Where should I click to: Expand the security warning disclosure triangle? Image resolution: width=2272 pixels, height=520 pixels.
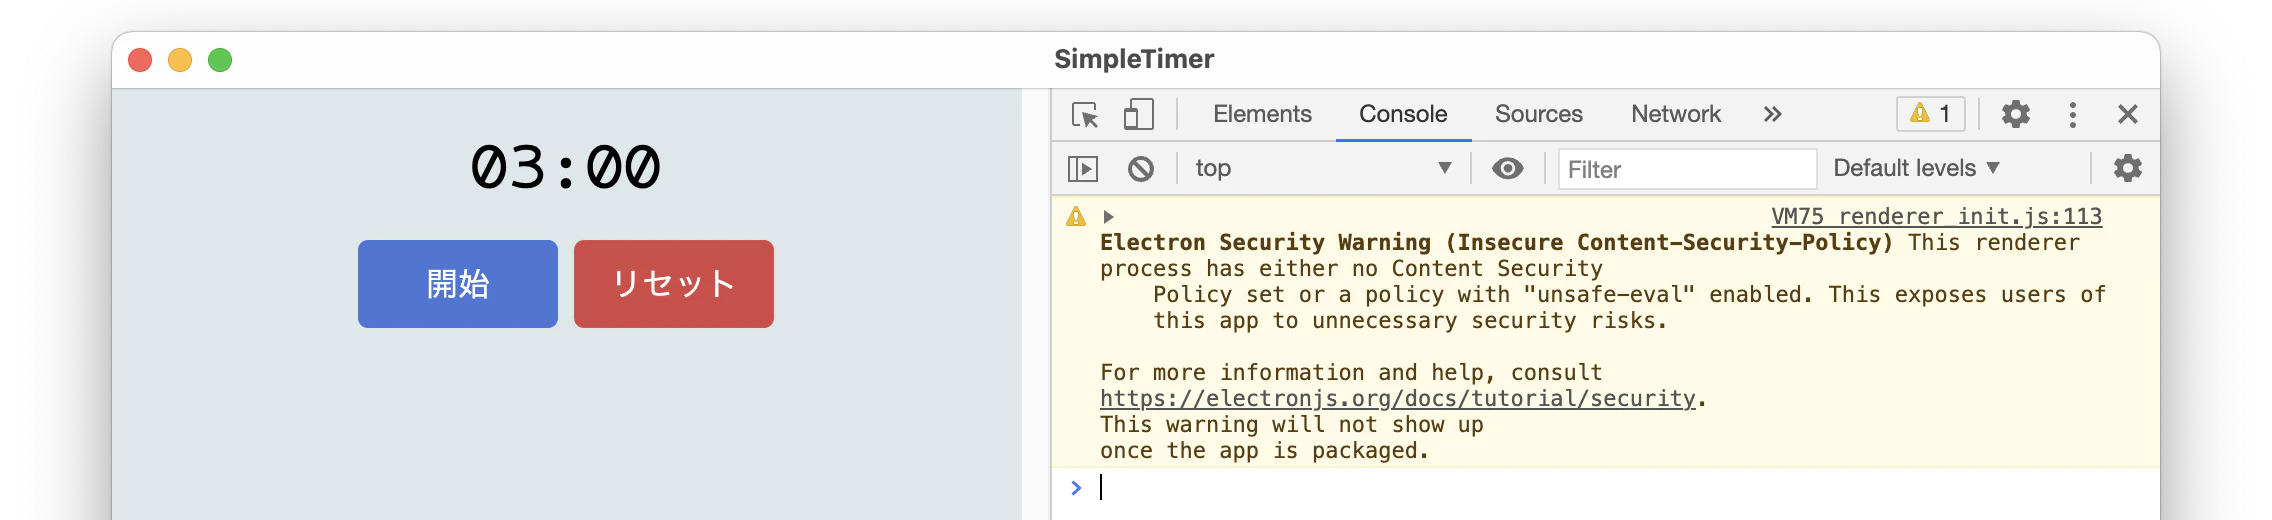pos(1108,216)
